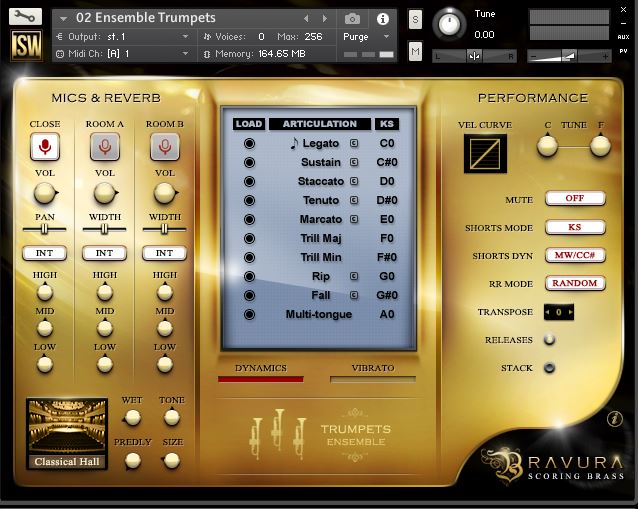Click the CLOSE mic INT button
Screen dimensions: 638x509
[x=45, y=253]
